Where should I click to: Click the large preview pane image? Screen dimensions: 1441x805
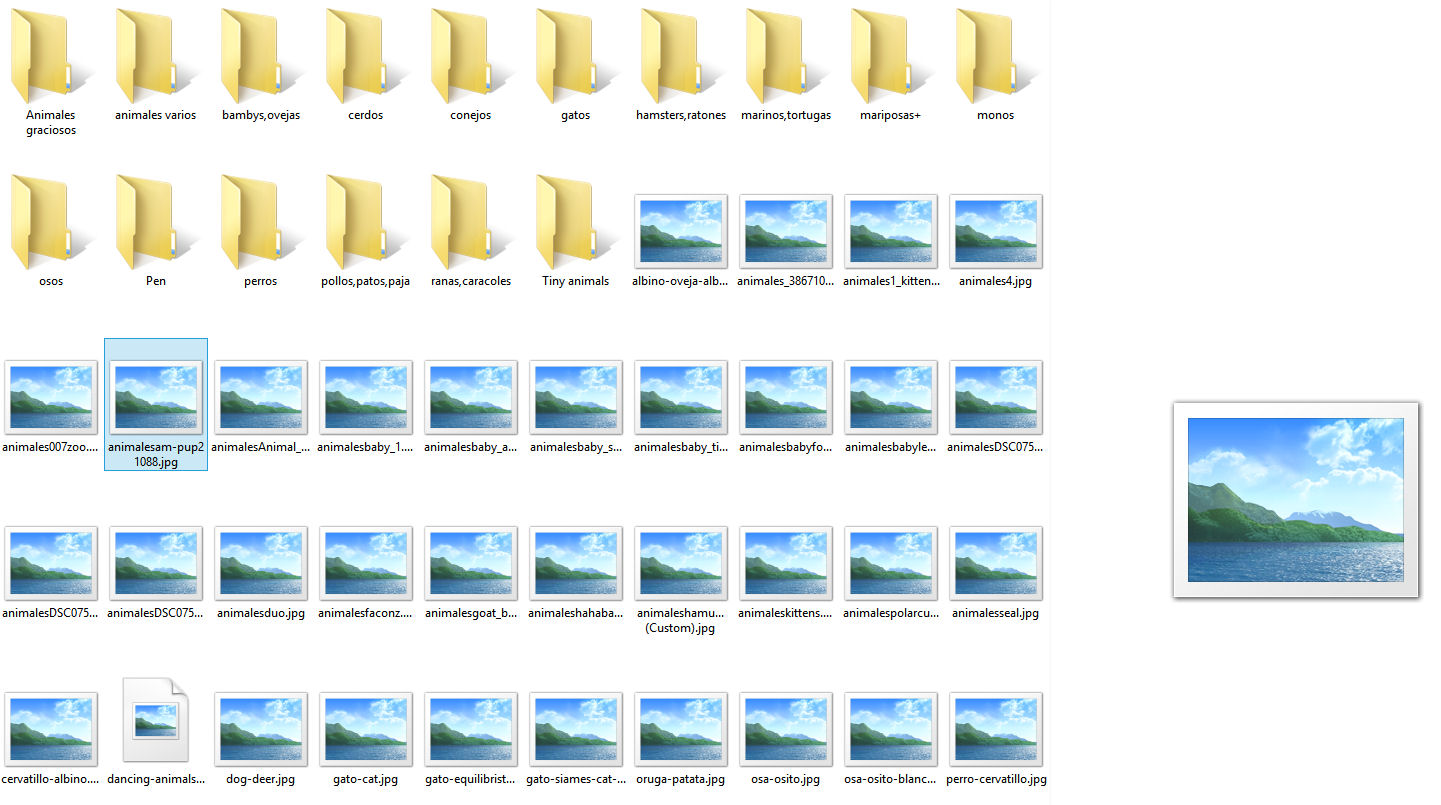click(x=1295, y=500)
